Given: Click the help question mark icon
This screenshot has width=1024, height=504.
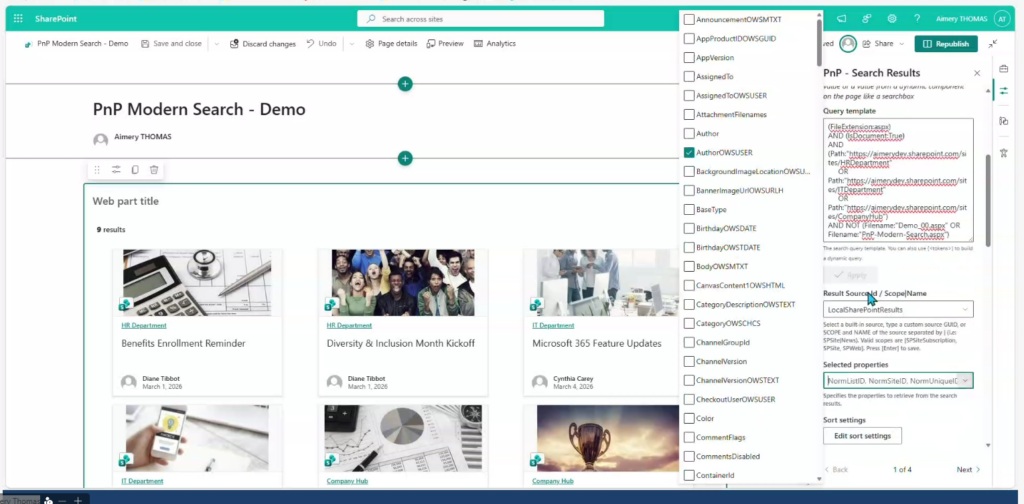Looking at the screenshot, I should [917, 18].
